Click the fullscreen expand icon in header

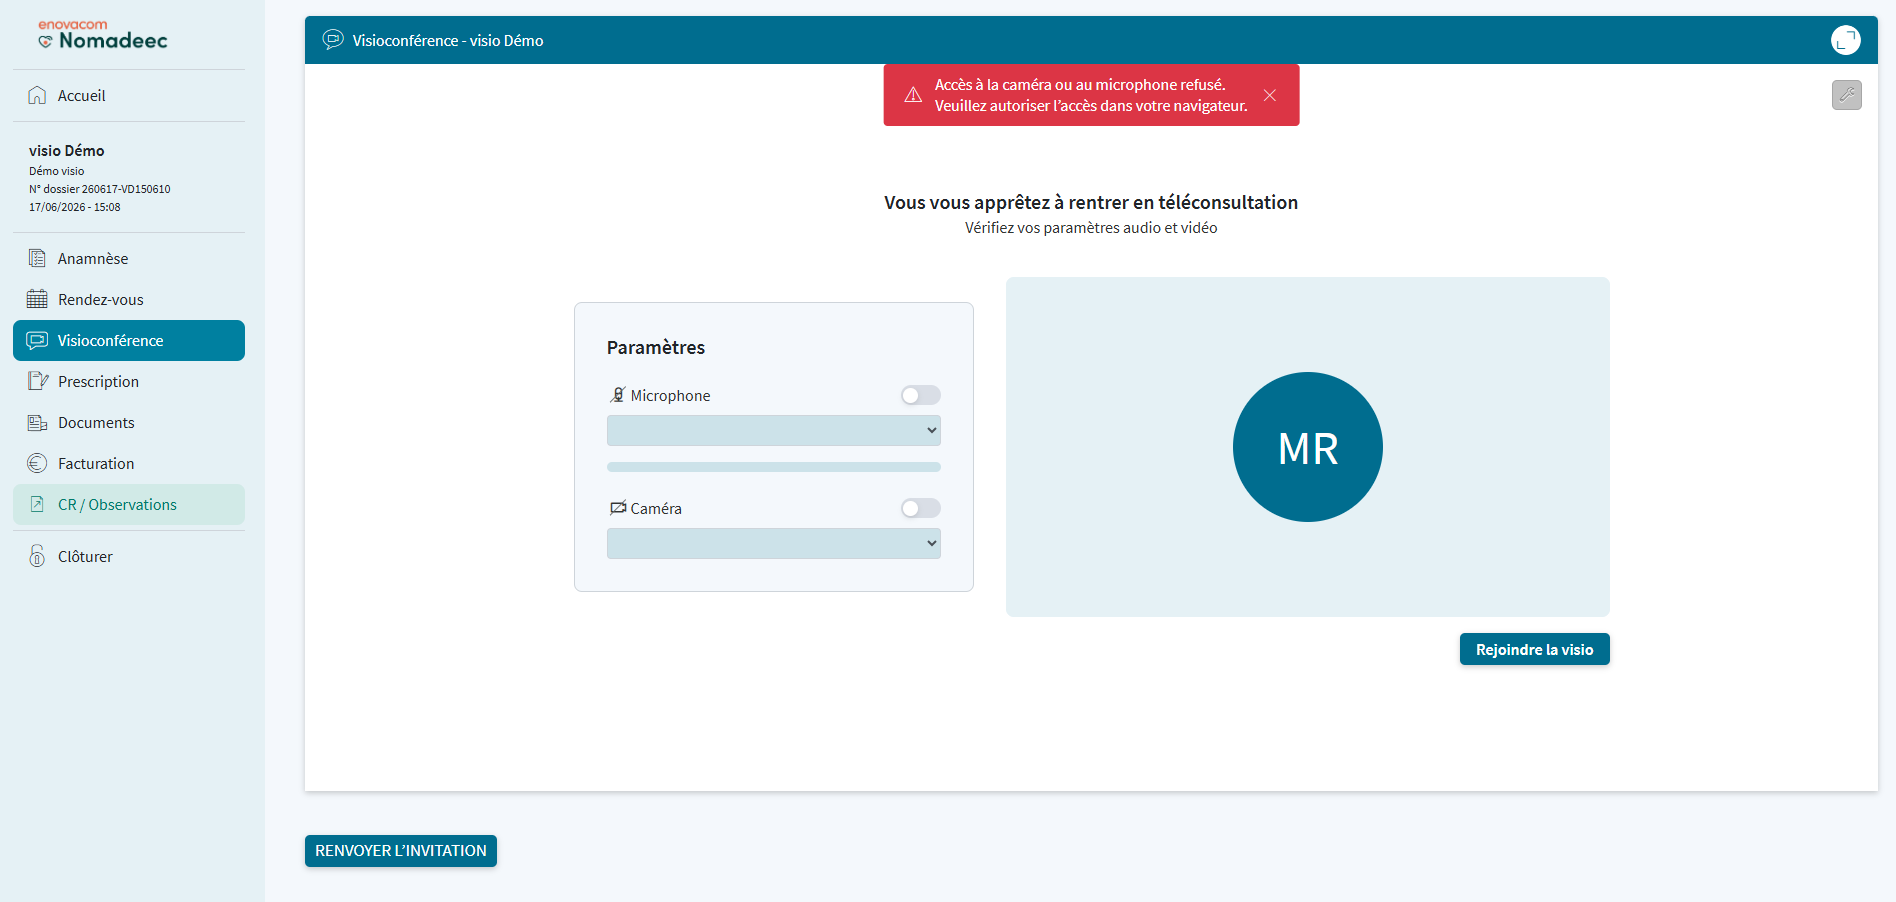pyautogui.click(x=1845, y=40)
